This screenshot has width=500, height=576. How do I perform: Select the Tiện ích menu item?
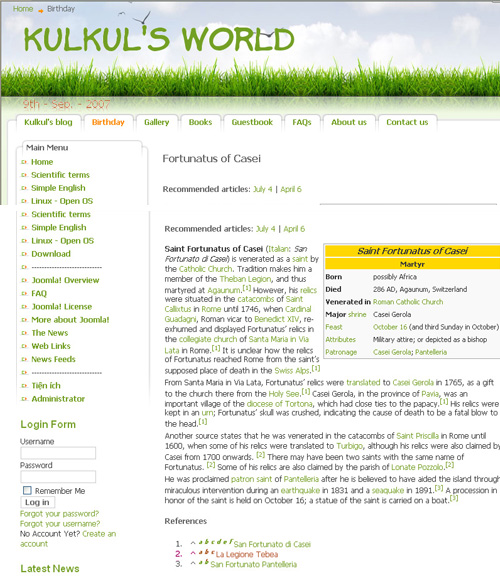coord(46,386)
